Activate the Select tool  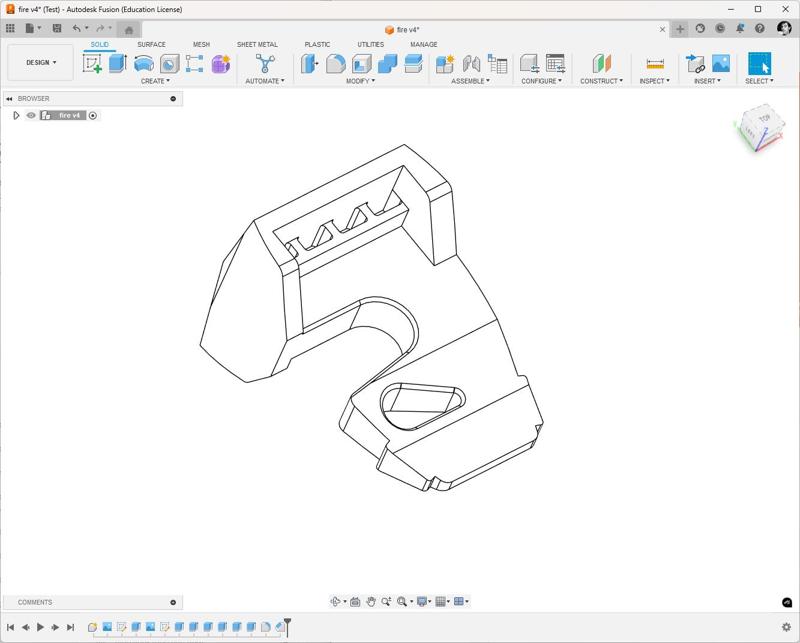(760, 64)
